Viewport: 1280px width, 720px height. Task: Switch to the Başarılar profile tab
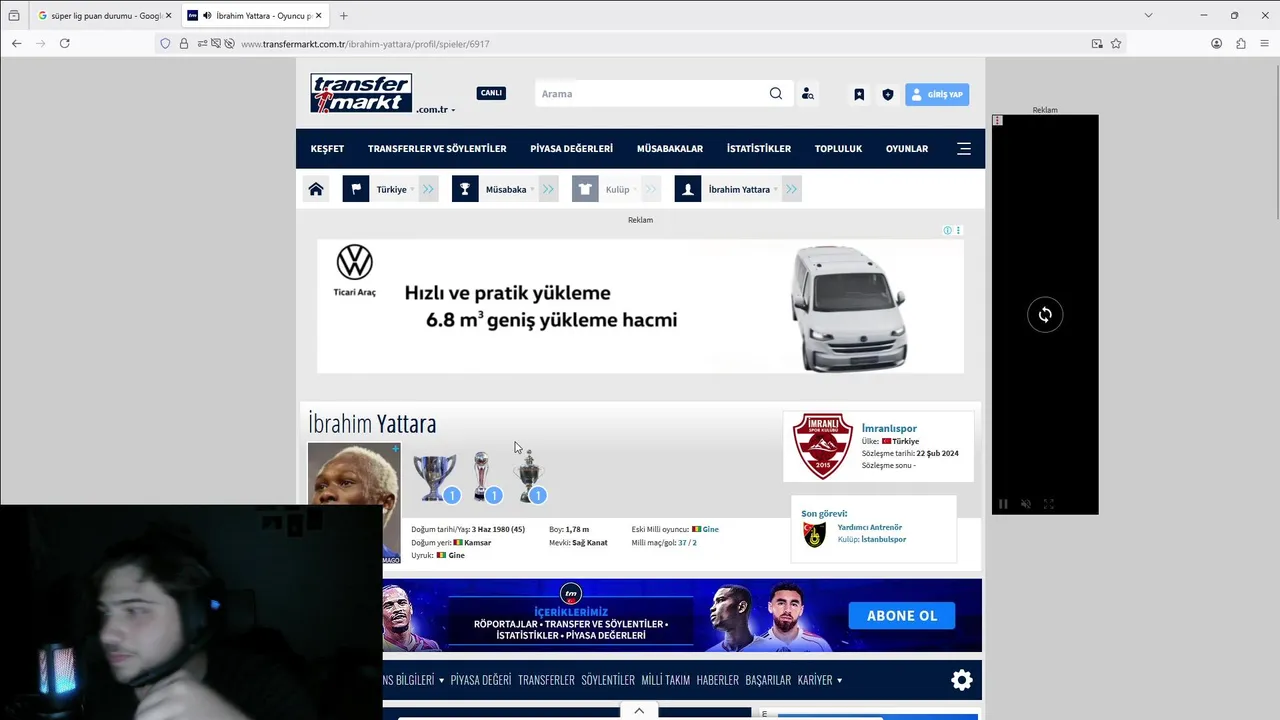point(768,680)
